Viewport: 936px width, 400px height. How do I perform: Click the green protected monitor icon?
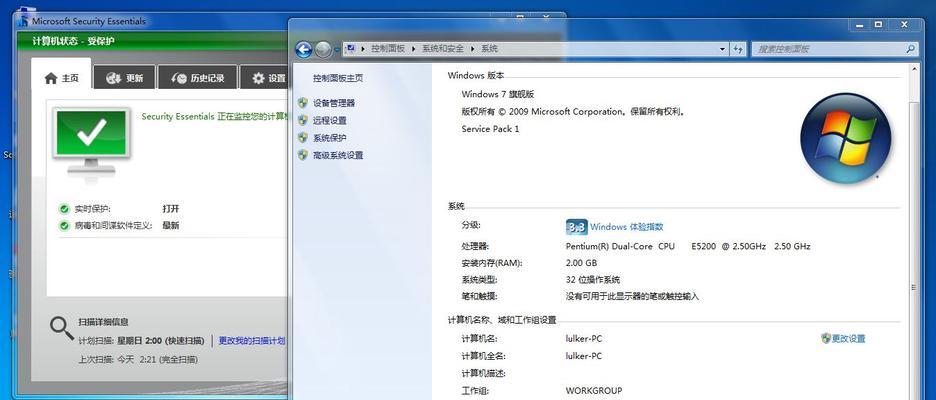91,143
